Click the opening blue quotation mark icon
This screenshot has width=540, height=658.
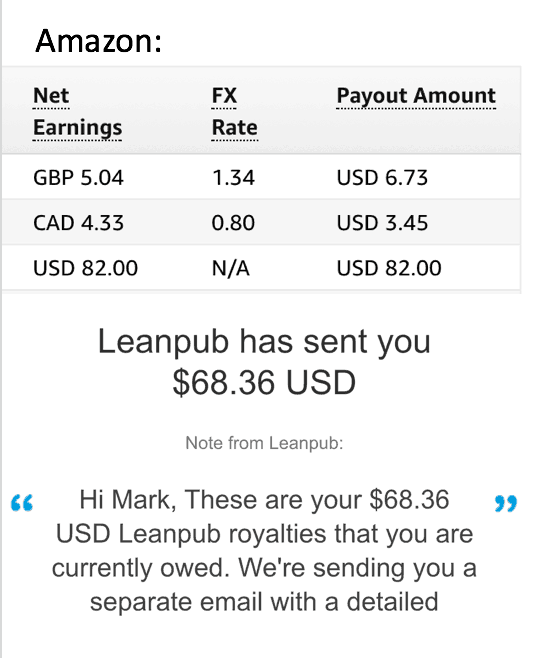22,503
